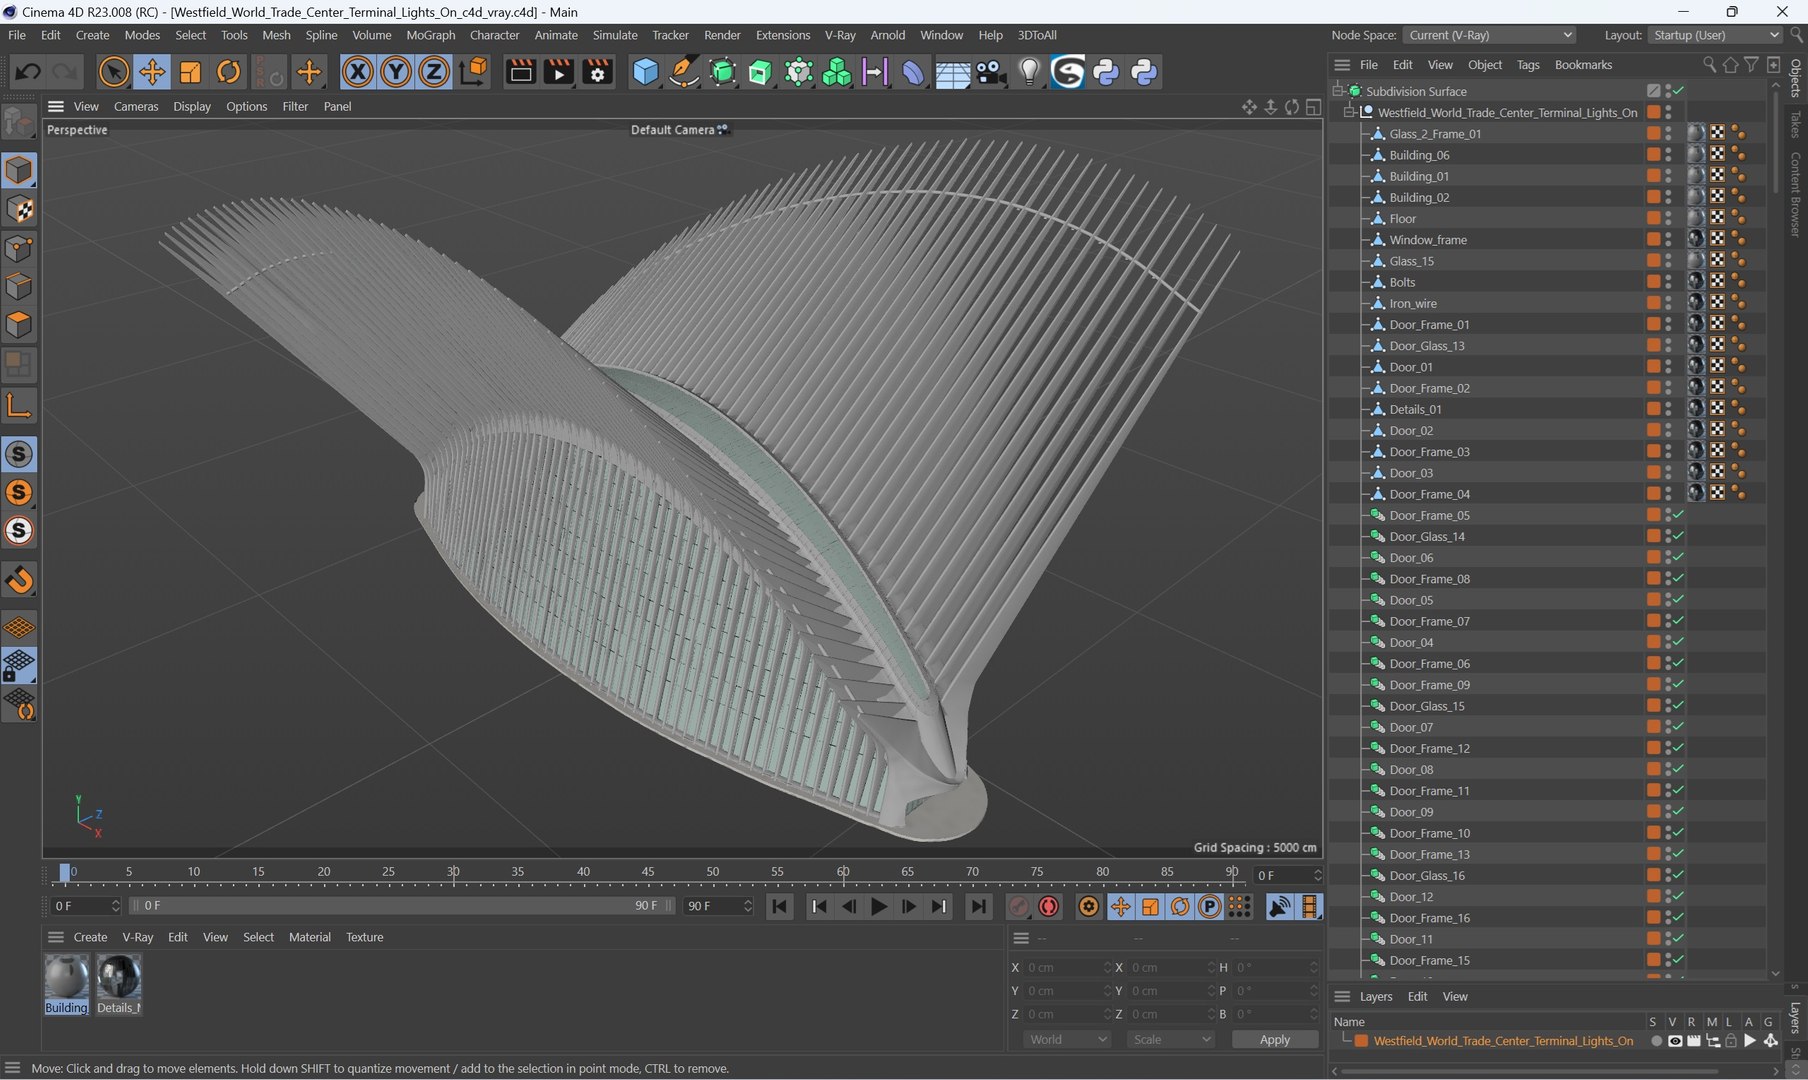Click the Play Forwards button
Image resolution: width=1808 pixels, height=1080 pixels.
pos(879,906)
